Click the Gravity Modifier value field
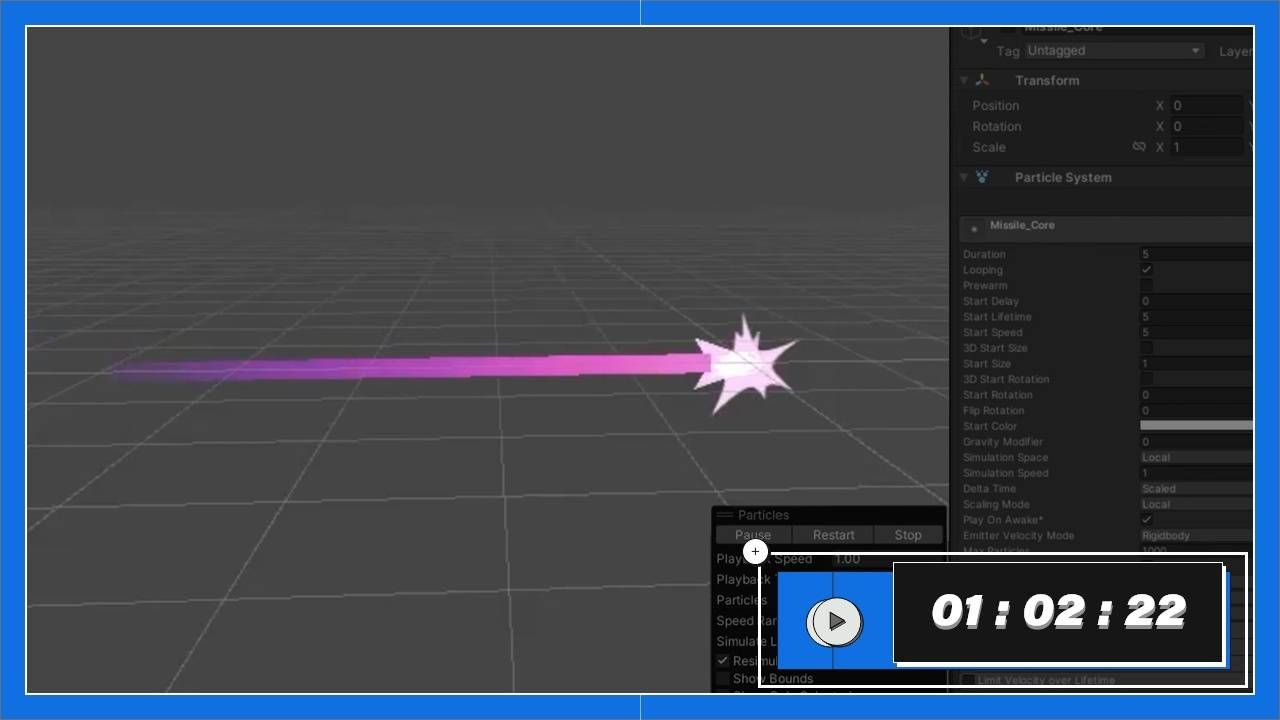 [1196, 442]
